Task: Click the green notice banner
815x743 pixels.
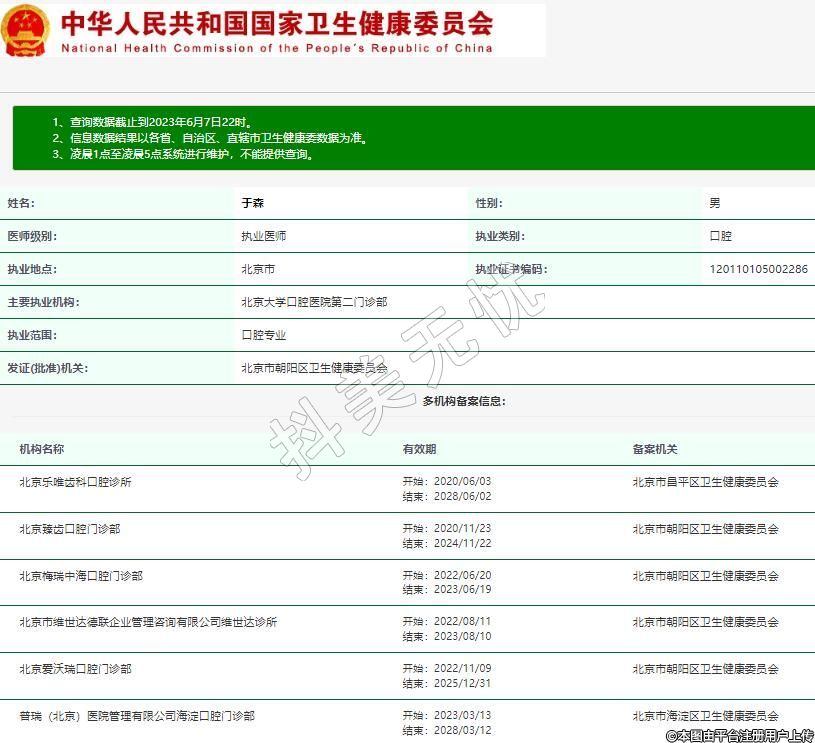Action: coord(407,138)
